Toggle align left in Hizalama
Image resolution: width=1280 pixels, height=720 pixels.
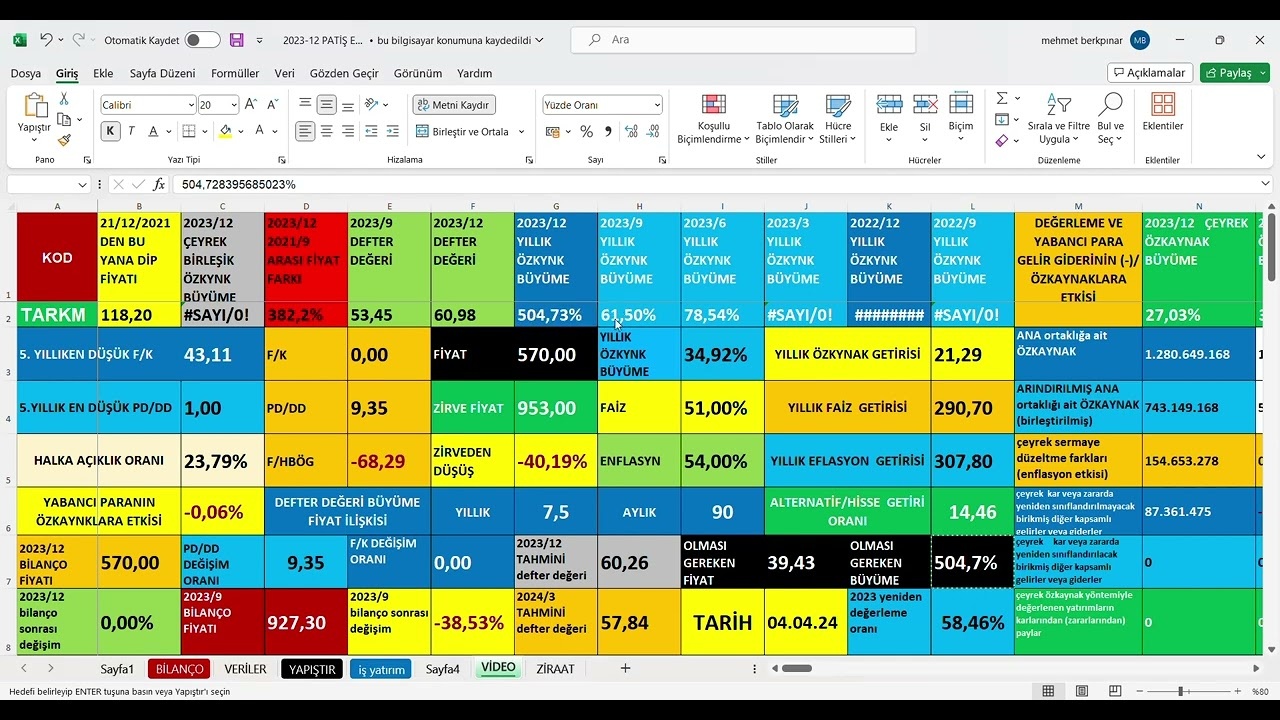(305, 131)
